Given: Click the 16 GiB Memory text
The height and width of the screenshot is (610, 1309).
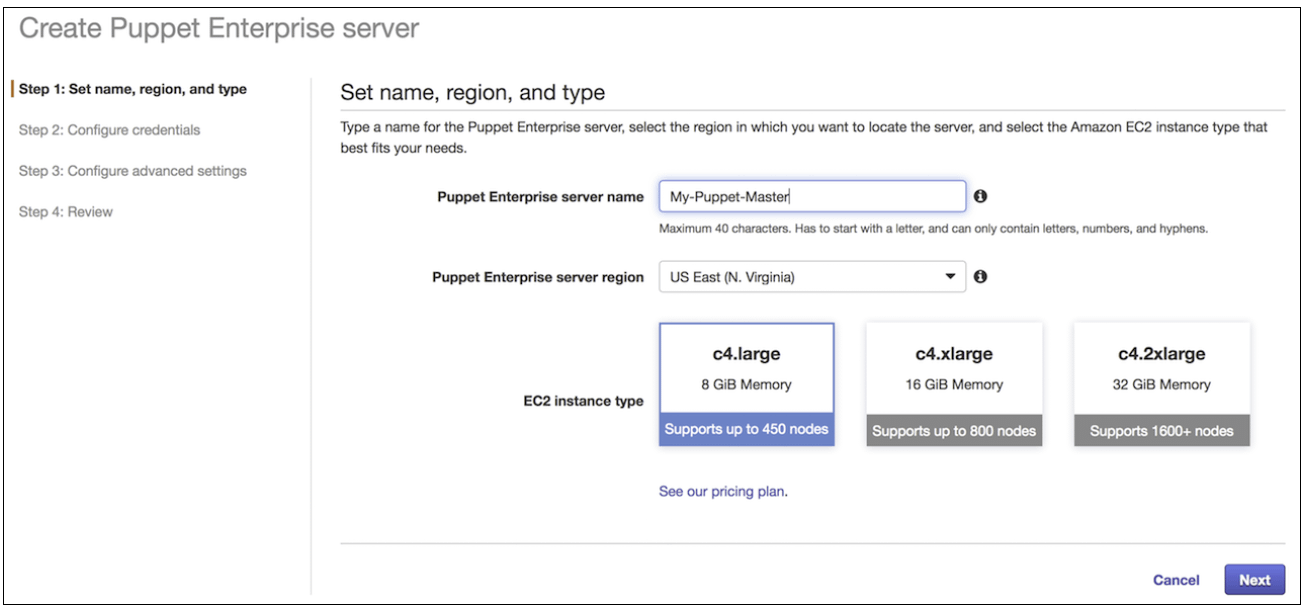Looking at the screenshot, I should click(x=954, y=384).
